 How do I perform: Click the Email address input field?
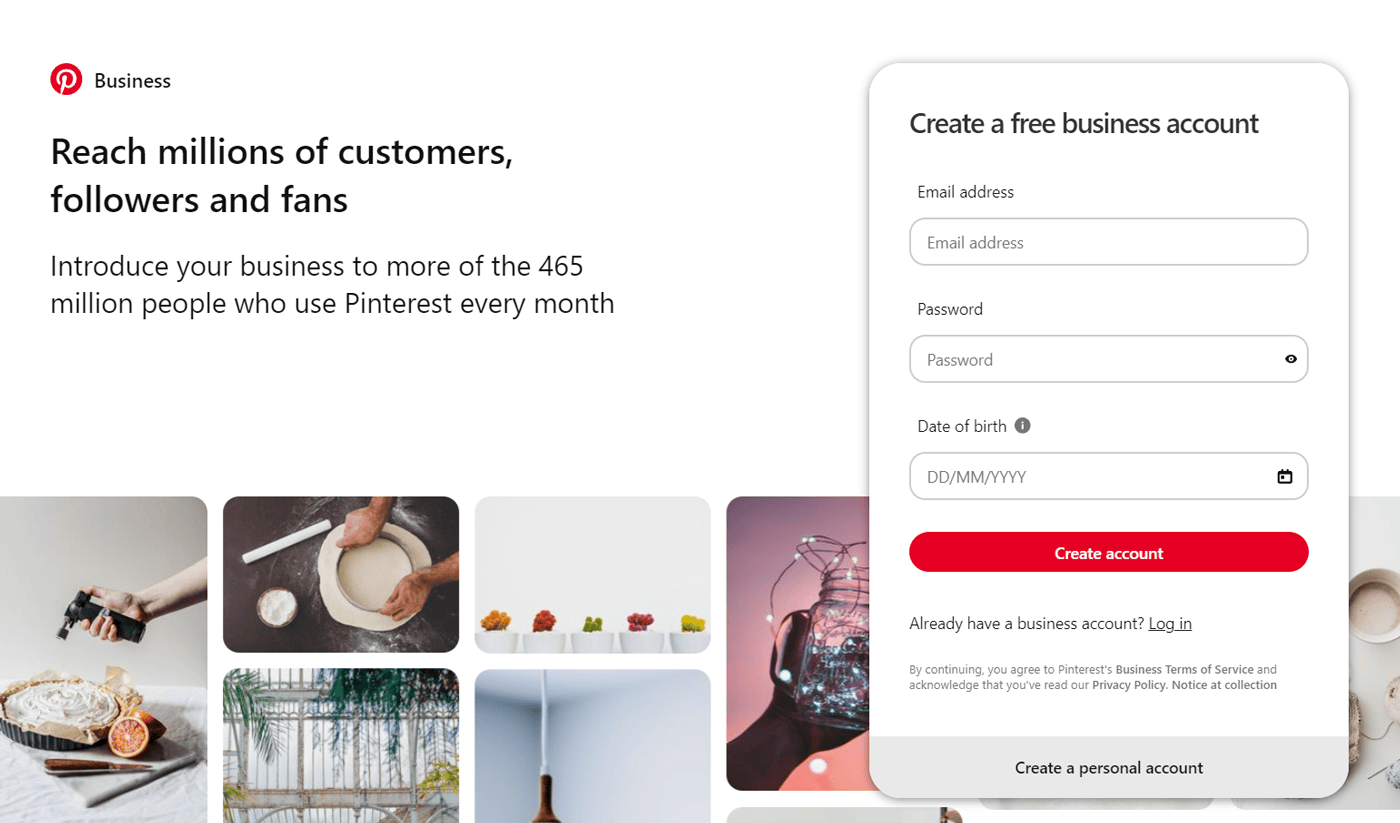tap(1108, 241)
